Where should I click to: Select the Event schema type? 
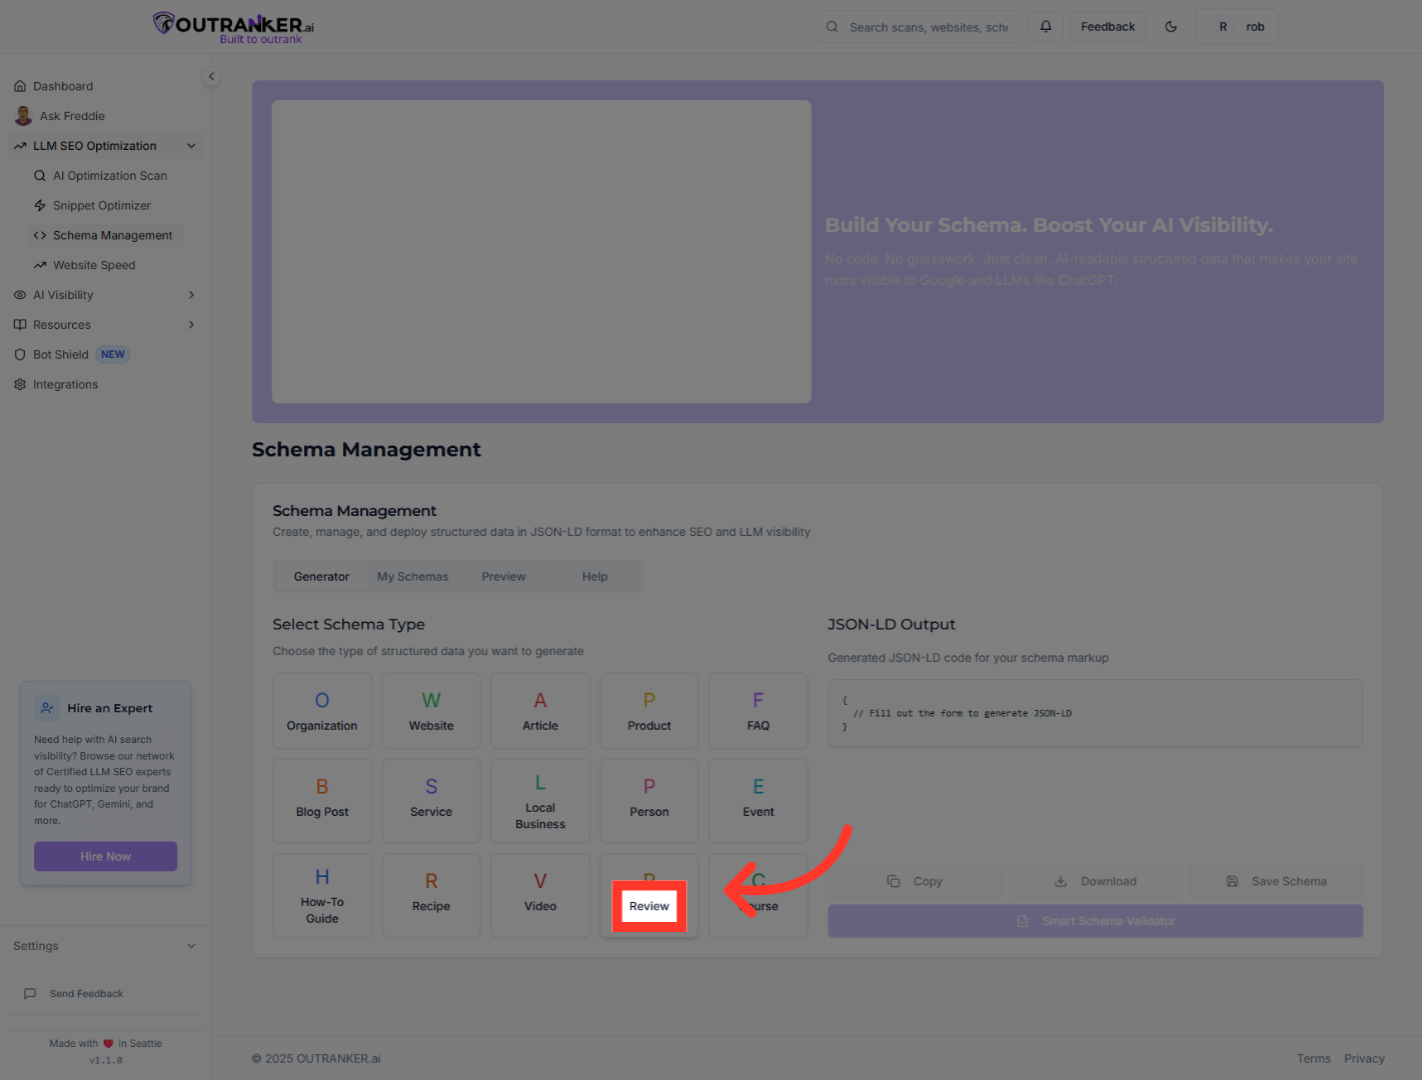click(x=758, y=801)
